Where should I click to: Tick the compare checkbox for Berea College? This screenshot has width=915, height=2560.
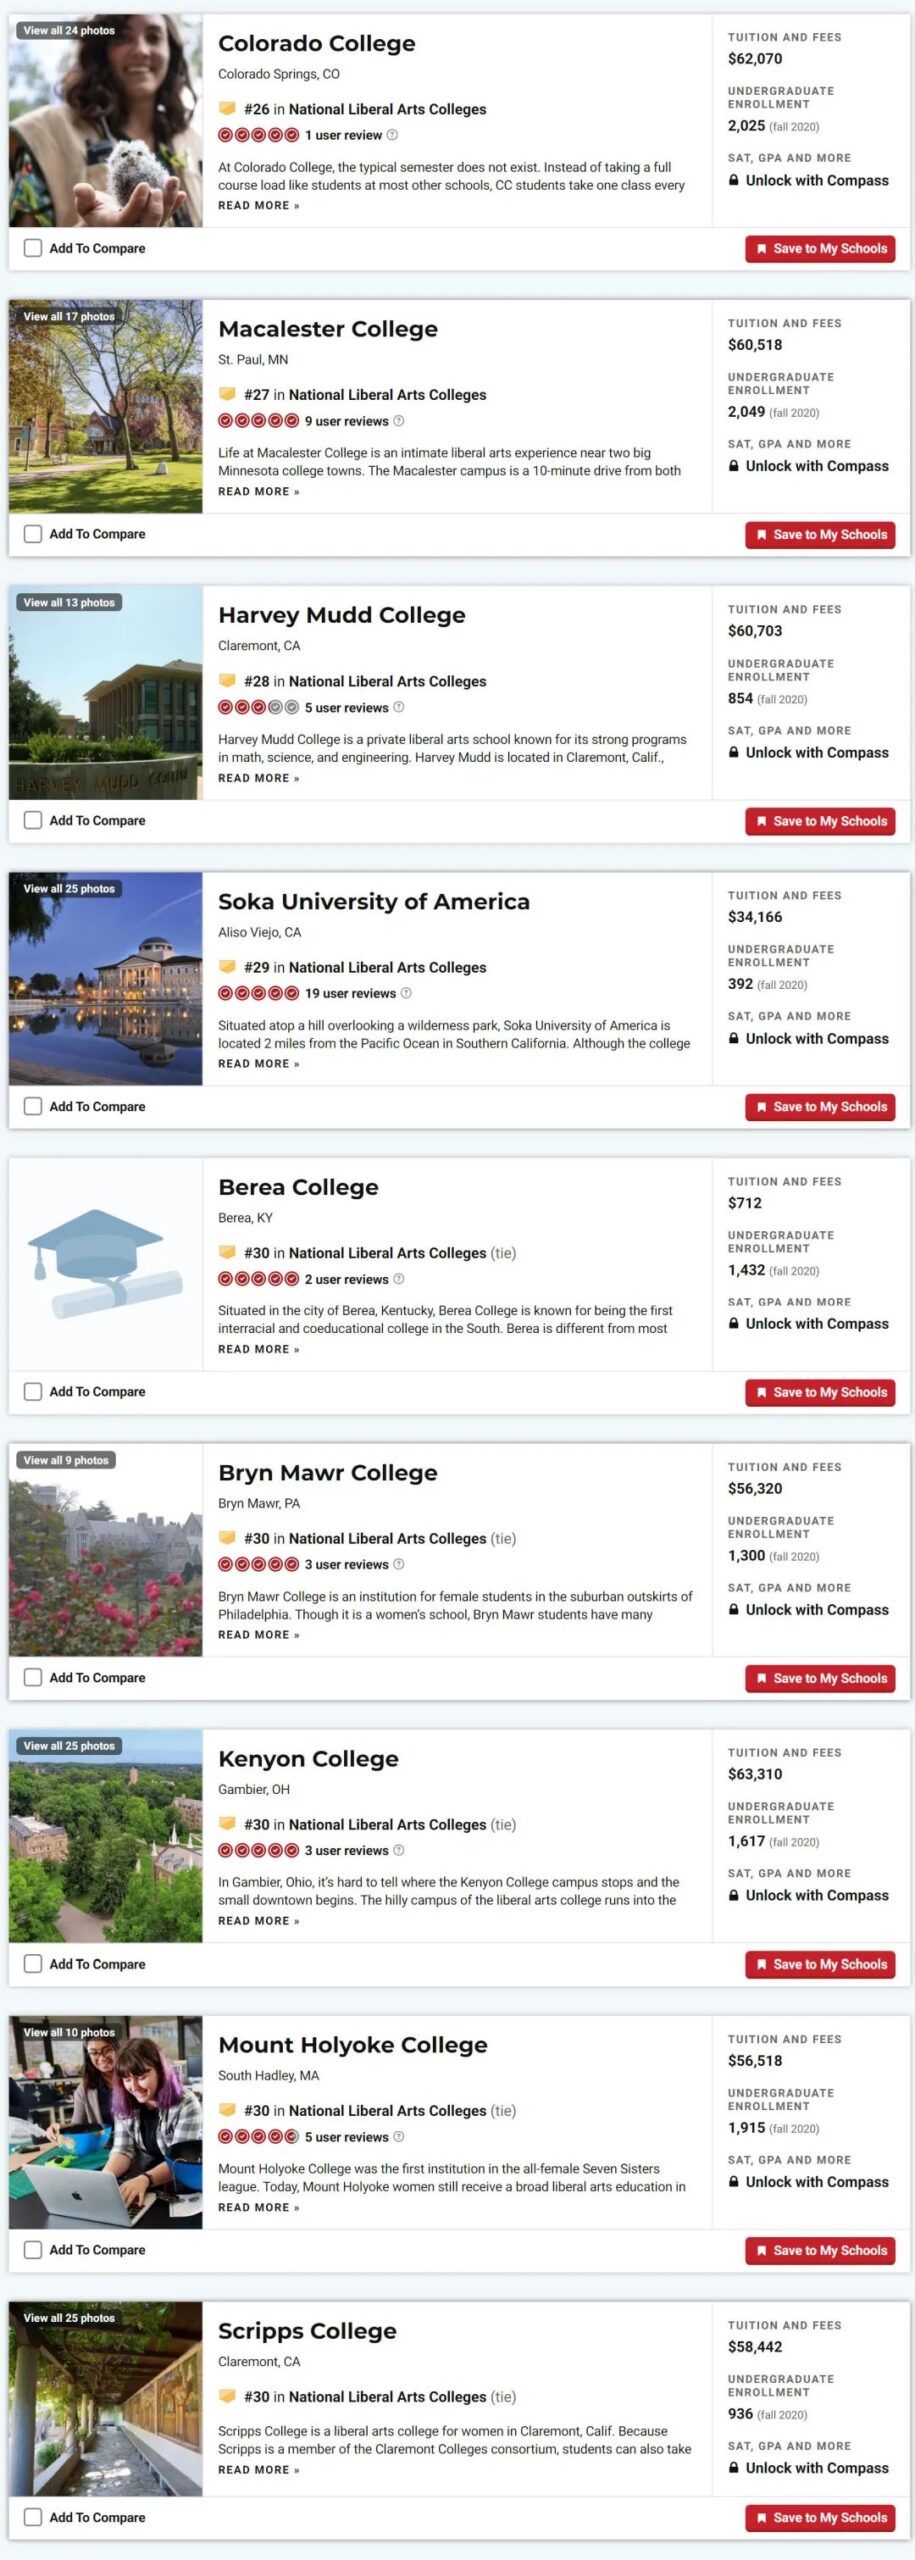click(x=33, y=1392)
